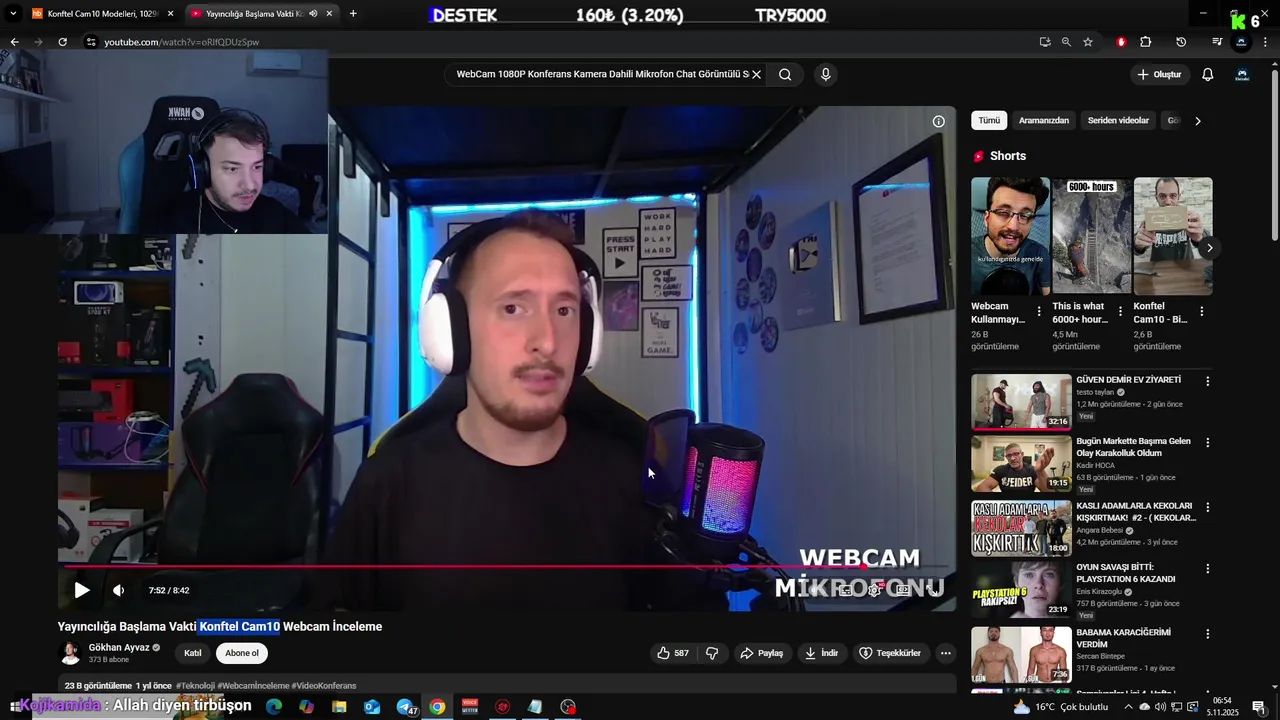Clear the YouTube search box text
The width and height of the screenshot is (1280, 720).
756,74
